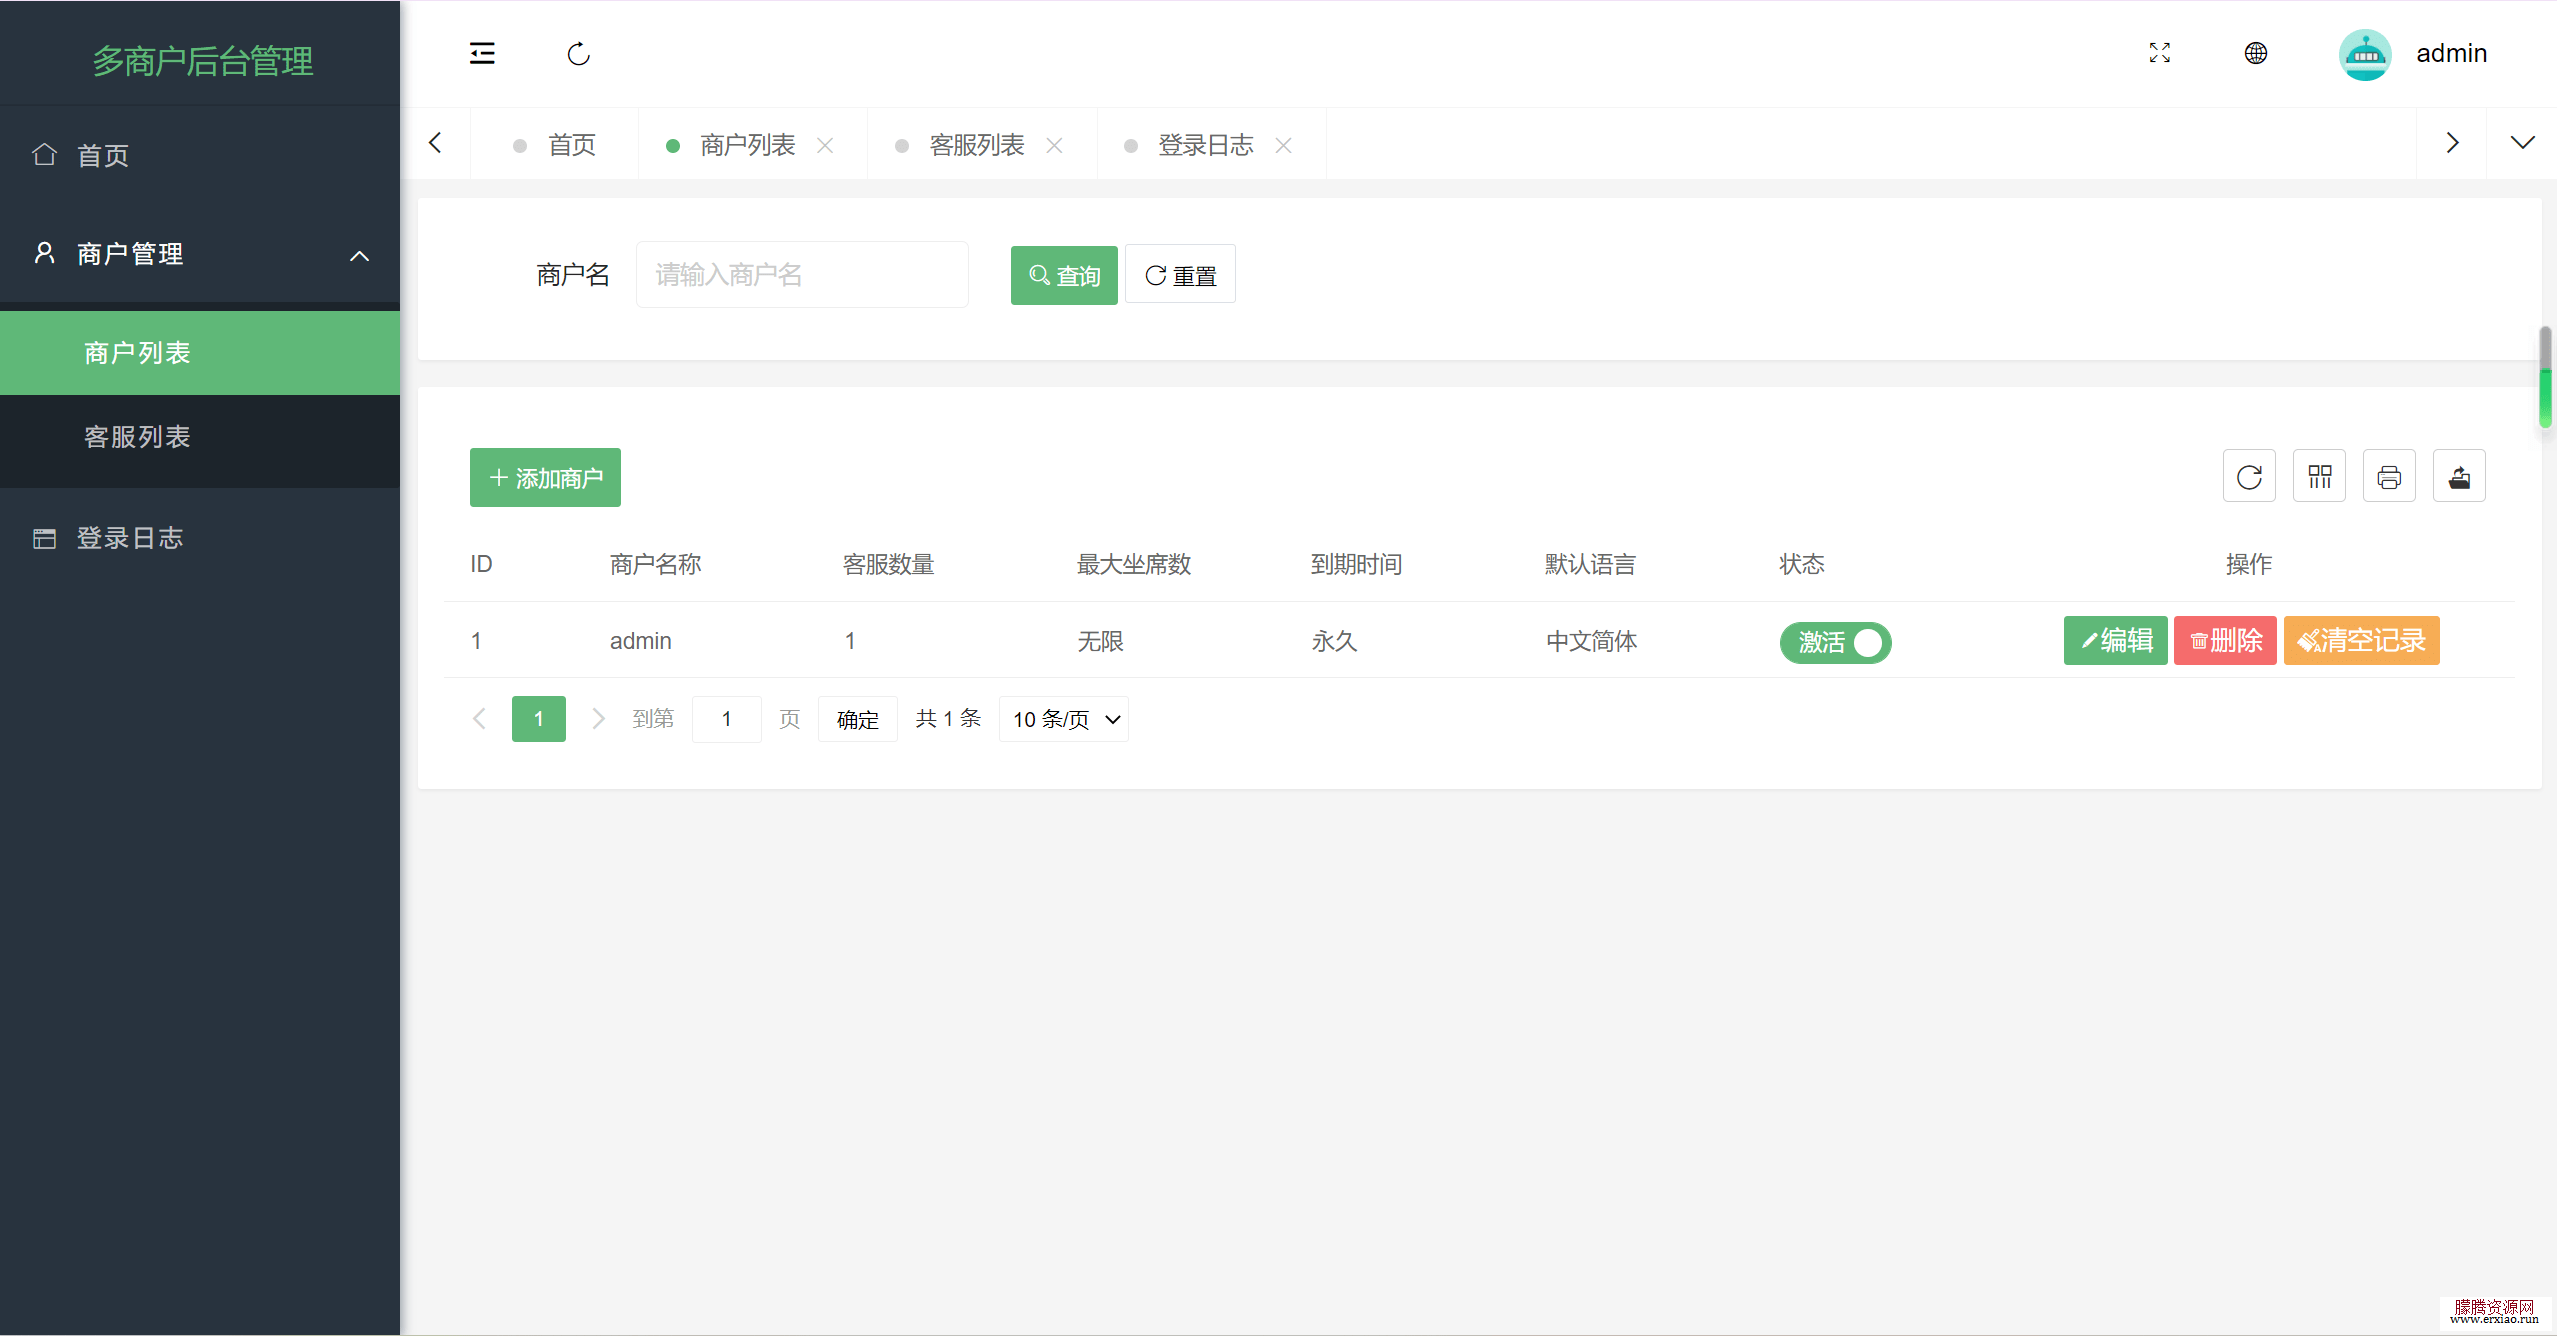Open the column filter grid icon
Screen dimensions: 2557x1336
click(2319, 476)
